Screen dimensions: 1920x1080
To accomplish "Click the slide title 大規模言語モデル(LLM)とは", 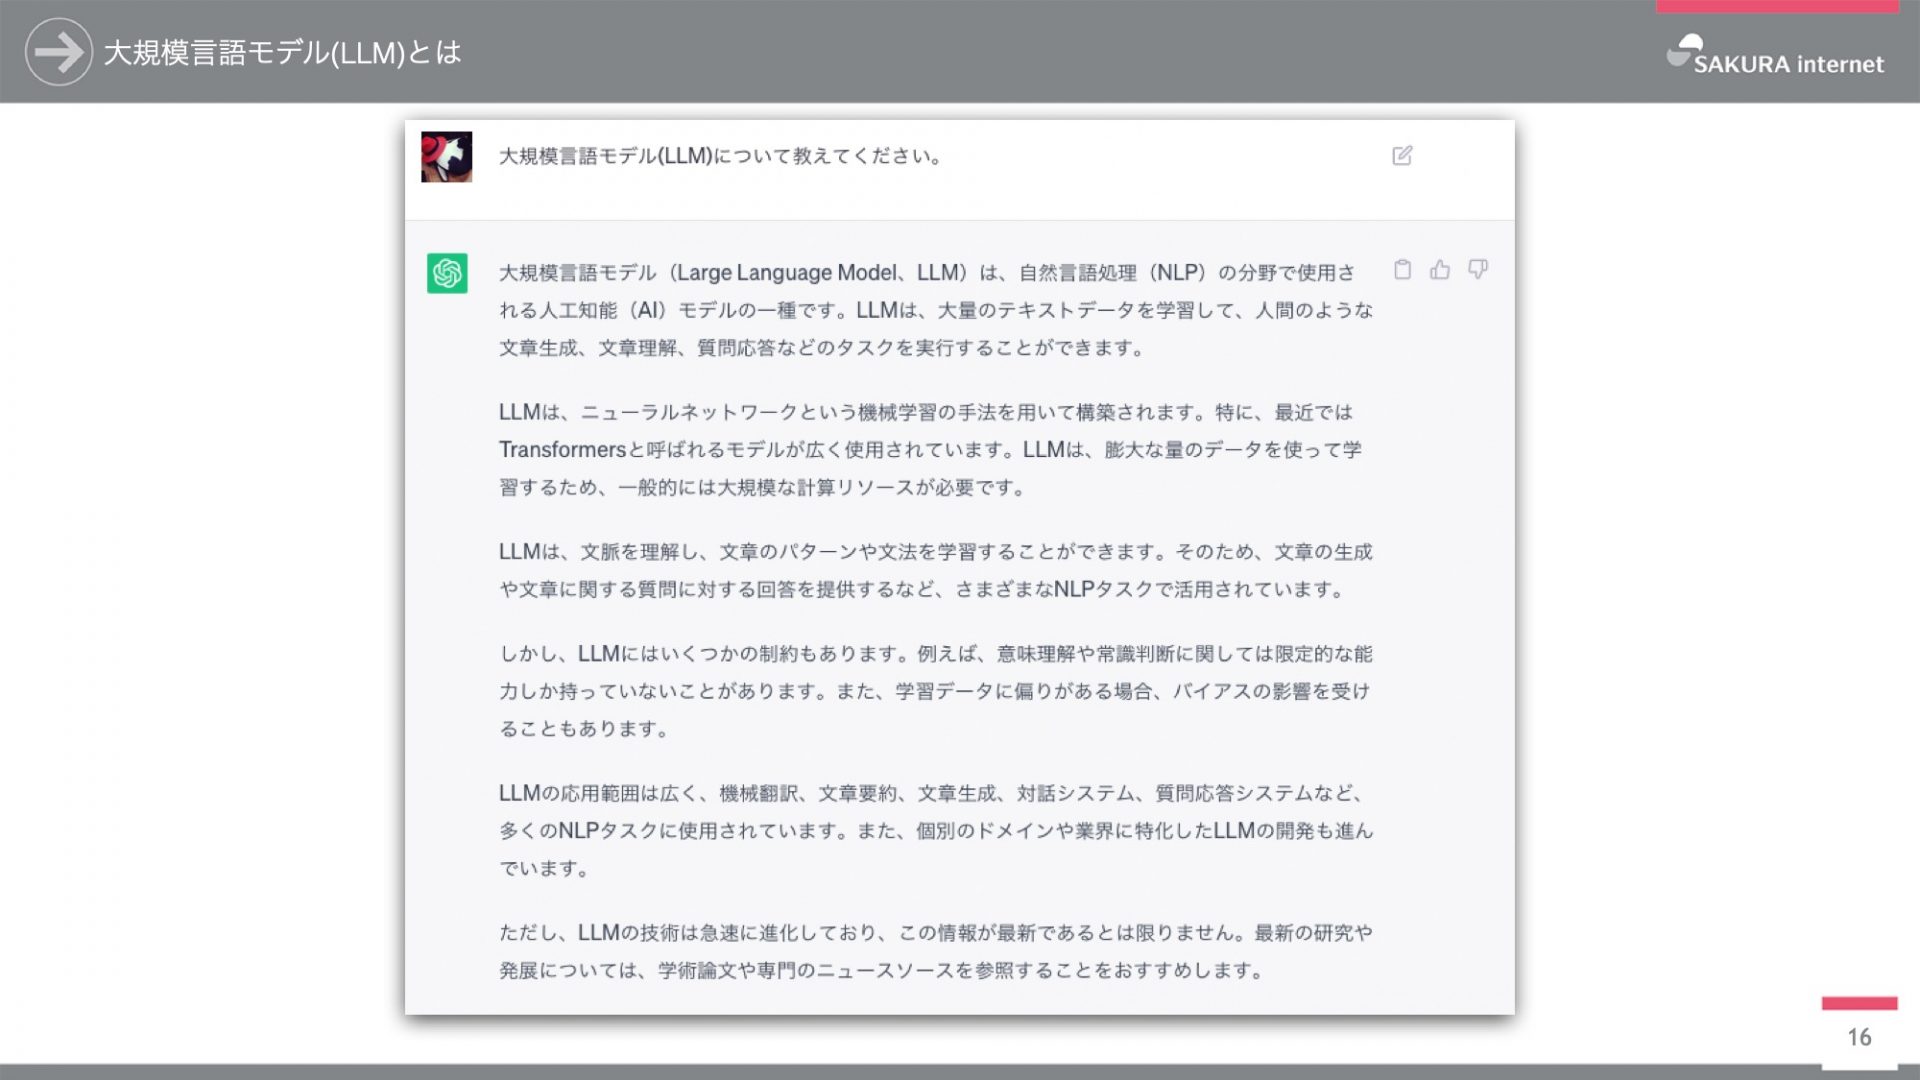I will pyautogui.click(x=282, y=53).
